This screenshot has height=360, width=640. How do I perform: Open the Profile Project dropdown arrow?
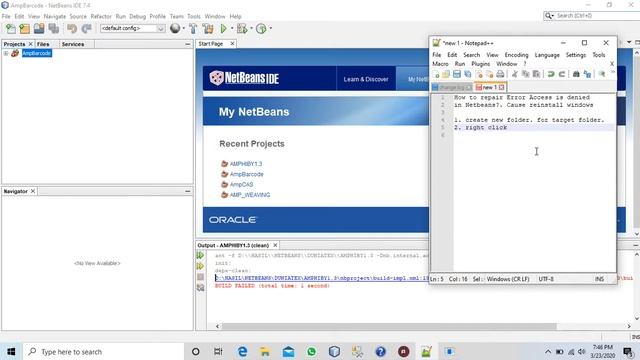coord(270,29)
